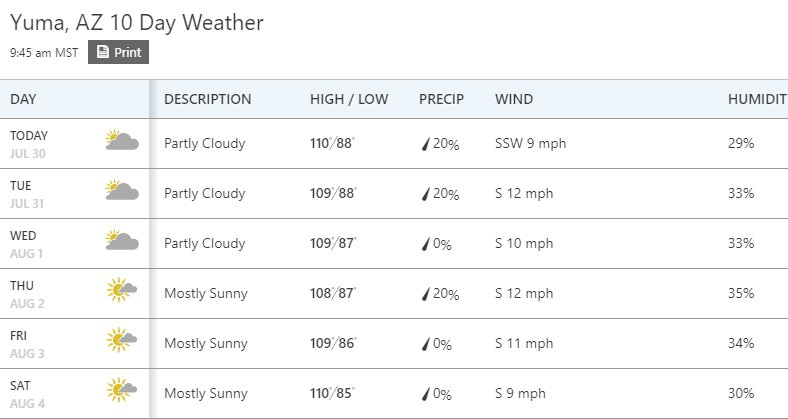This screenshot has width=788, height=419.
Task: Open the TUE JUL 31 forecast row
Action: (x=394, y=193)
